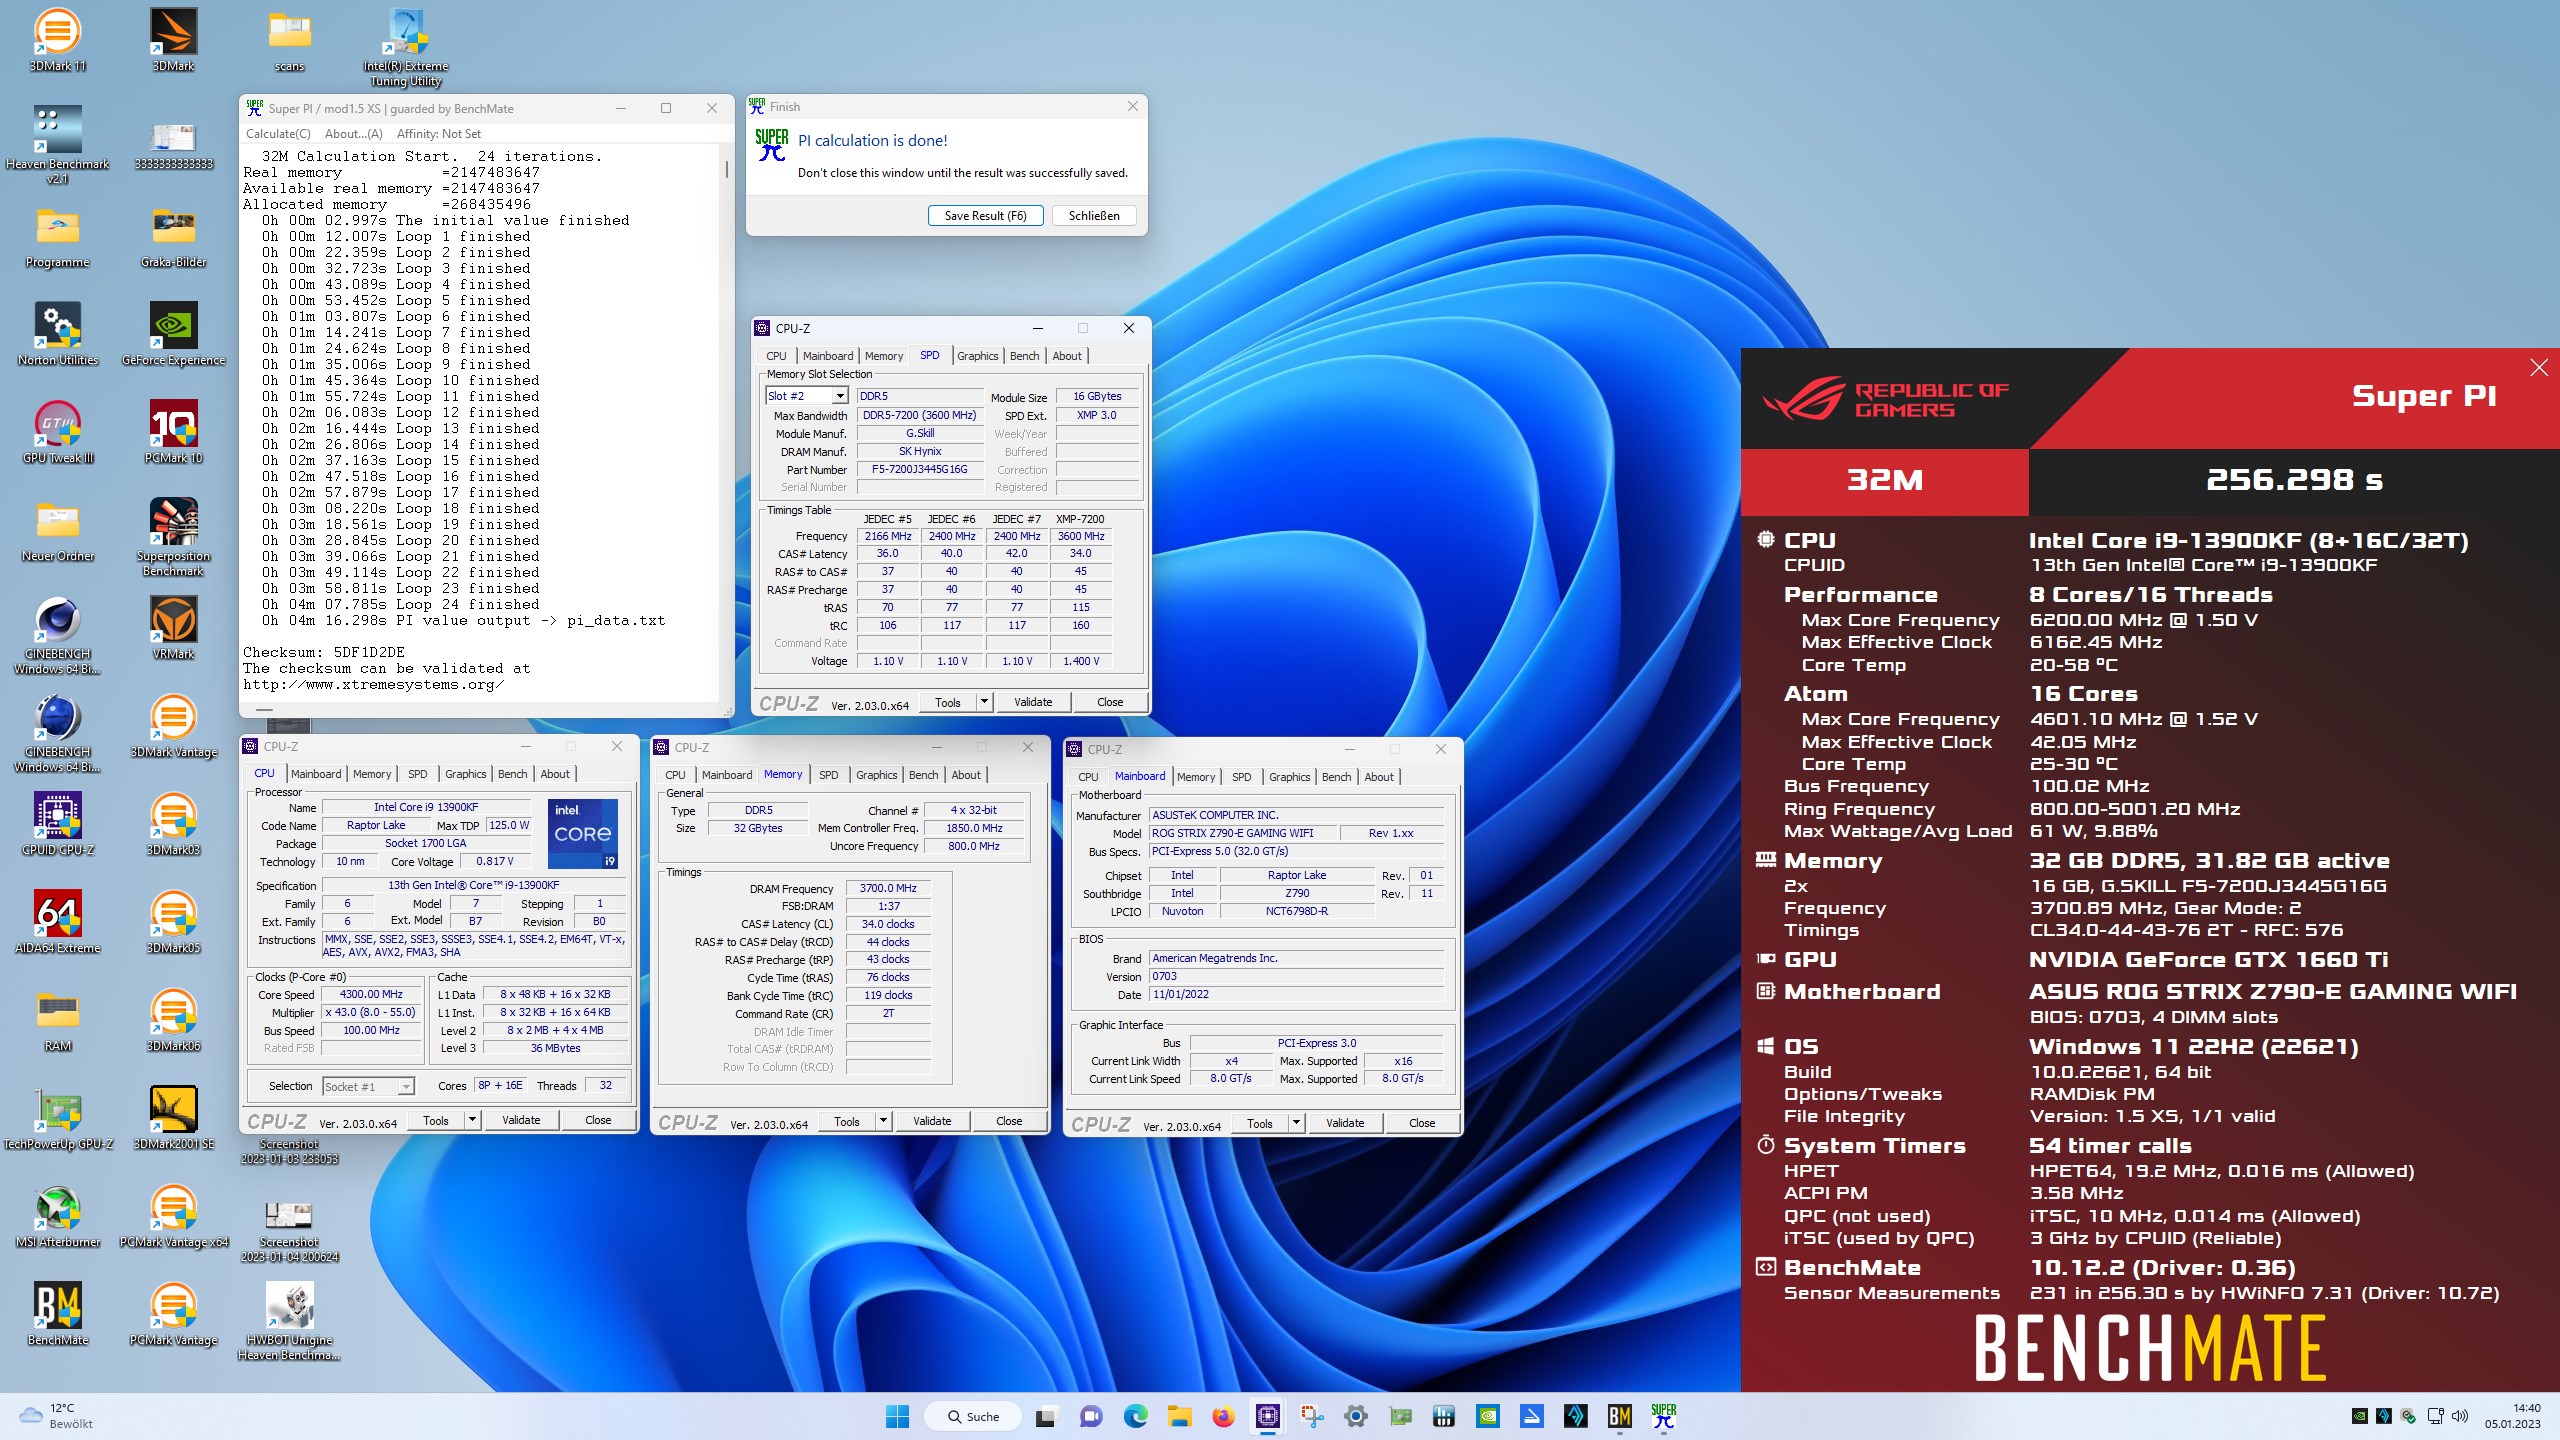Open Superposition Benchmark shortcut

coord(173,537)
